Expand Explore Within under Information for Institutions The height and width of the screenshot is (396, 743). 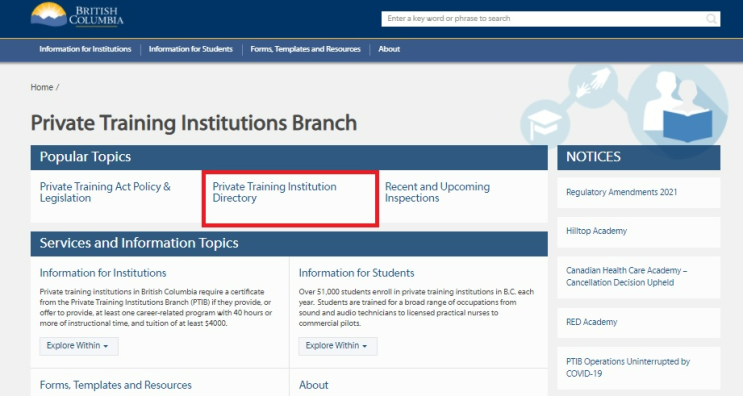(79, 346)
